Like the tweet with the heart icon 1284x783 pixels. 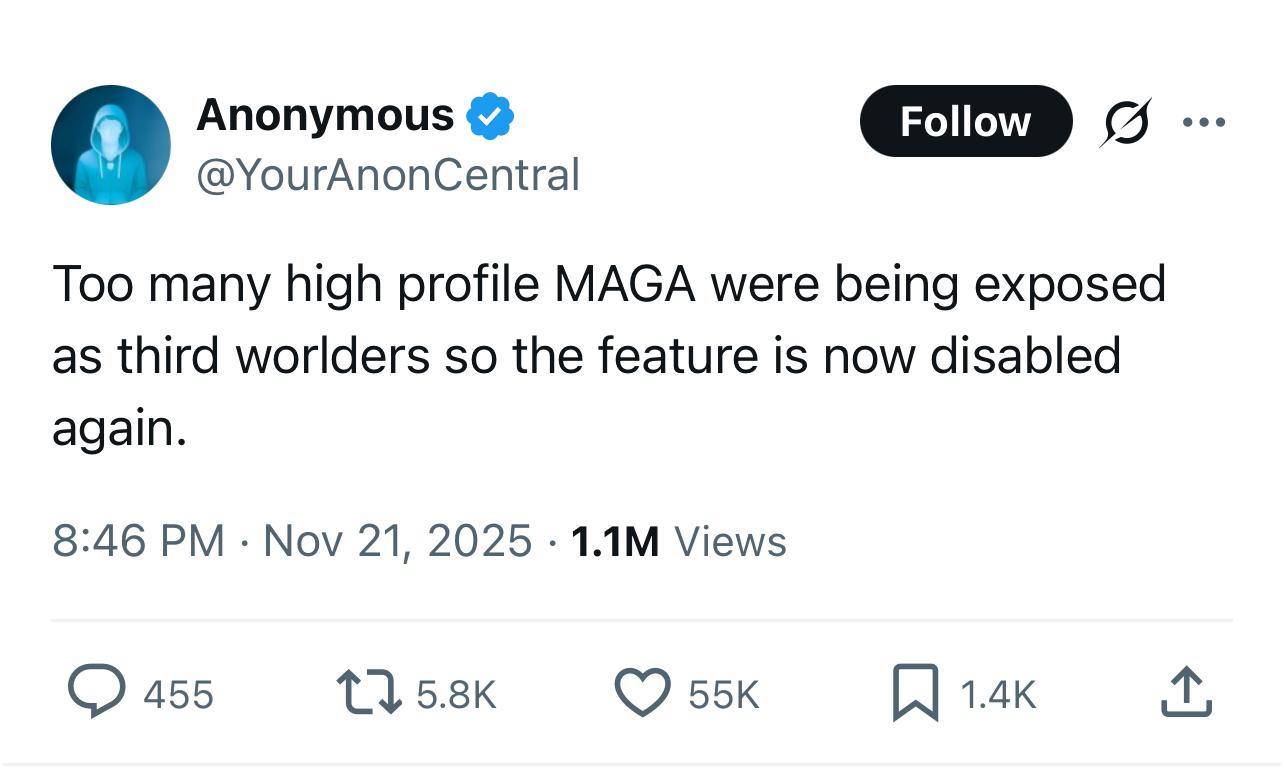click(640, 693)
